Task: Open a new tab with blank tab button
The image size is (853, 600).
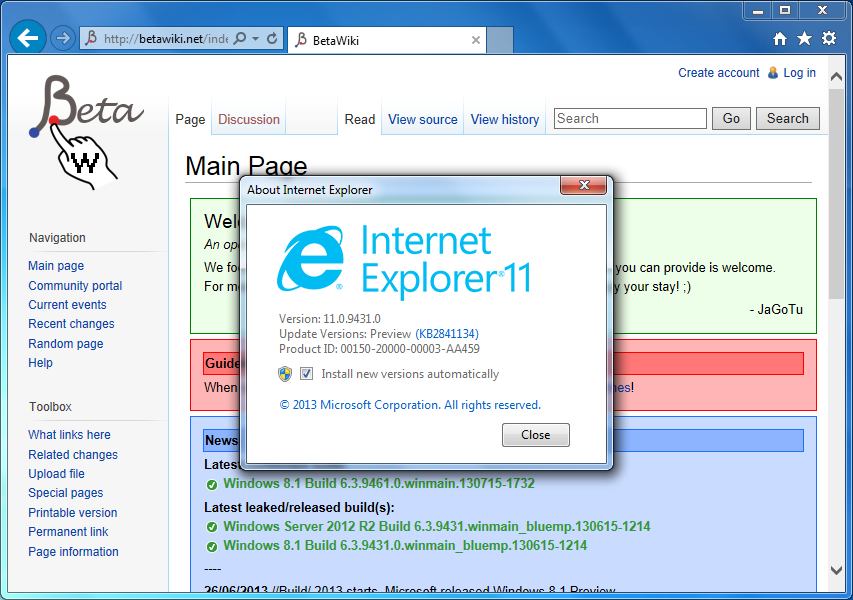Action: coord(500,40)
